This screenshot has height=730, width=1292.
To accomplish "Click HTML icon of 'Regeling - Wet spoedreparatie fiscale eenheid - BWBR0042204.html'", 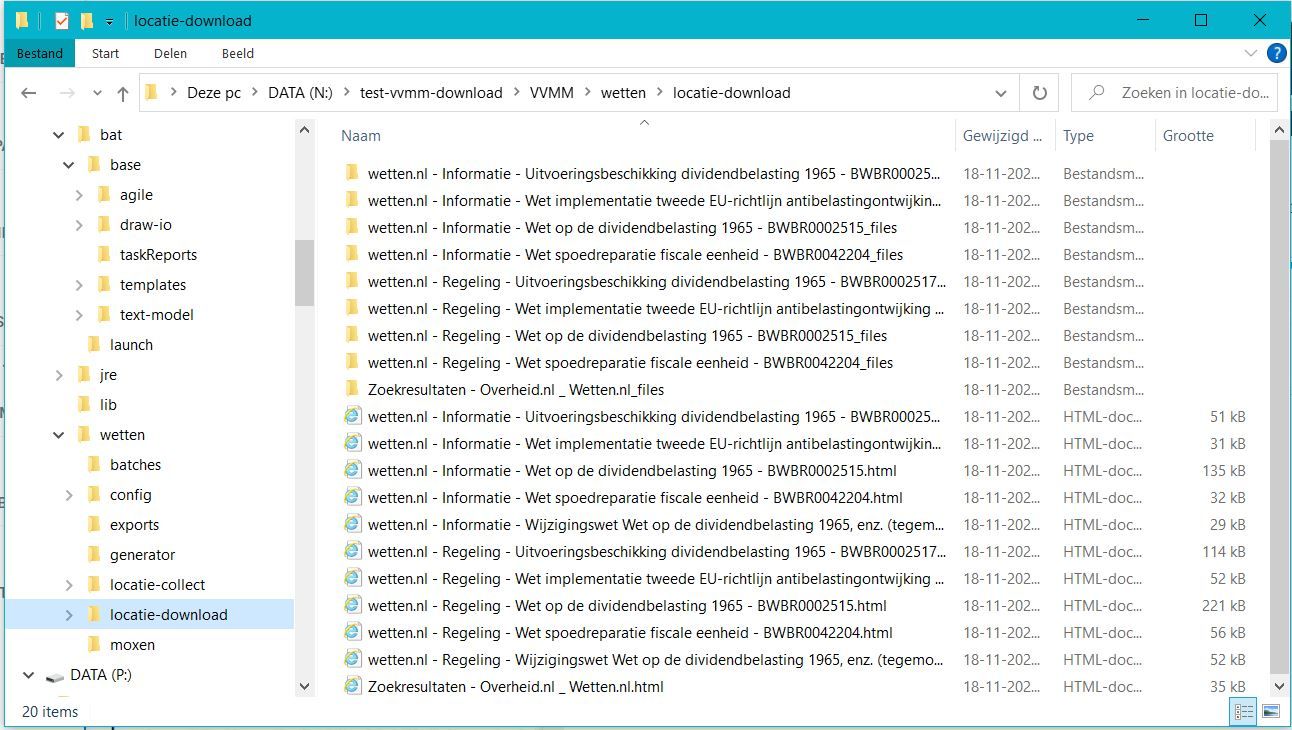I will [x=352, y=632].
